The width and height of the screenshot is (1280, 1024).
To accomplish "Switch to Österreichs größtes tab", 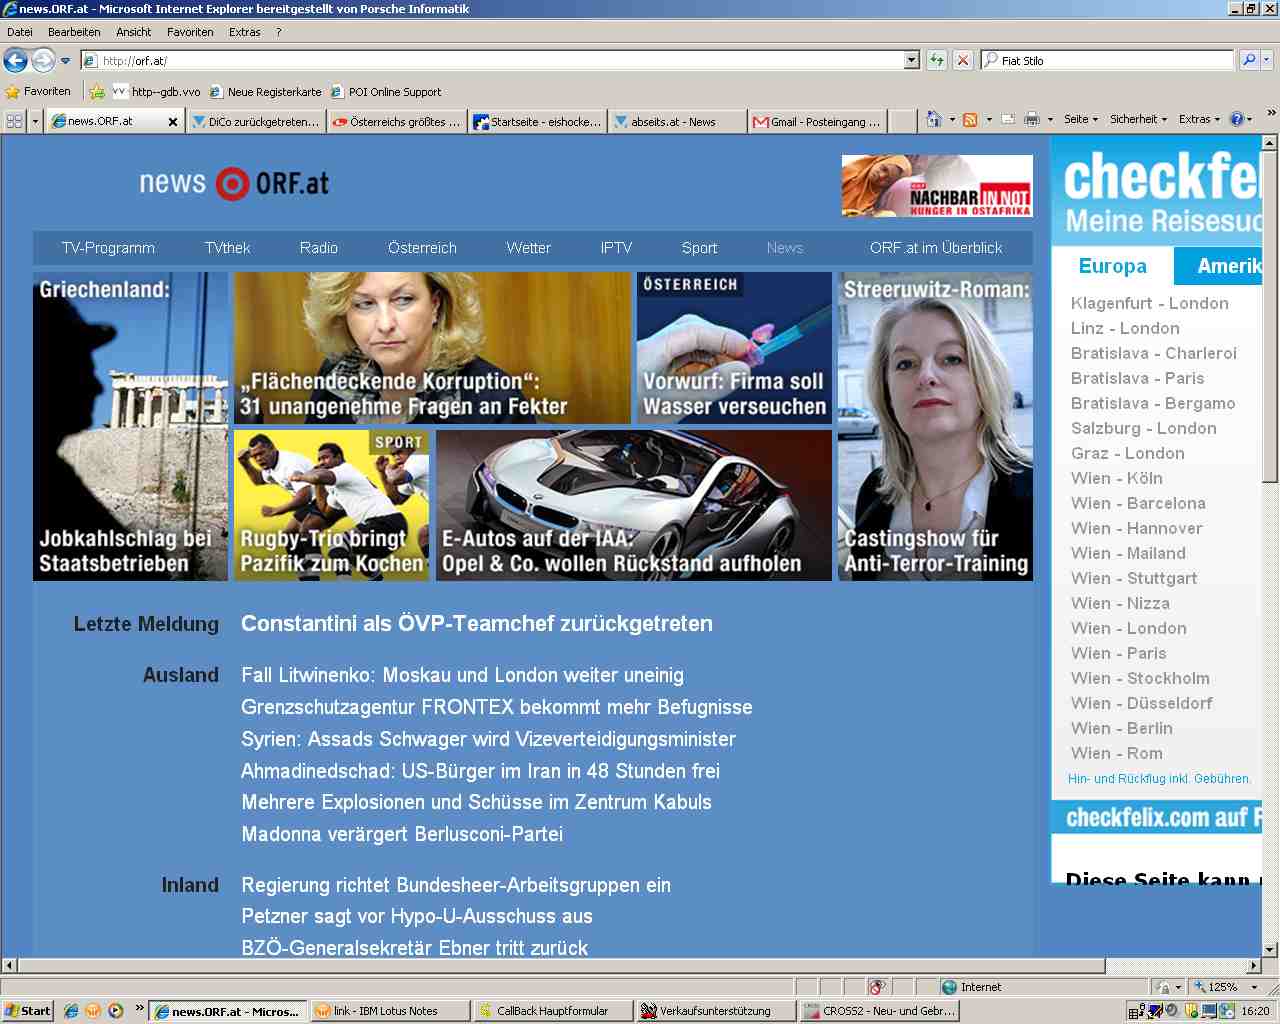I will pos(397,122).
